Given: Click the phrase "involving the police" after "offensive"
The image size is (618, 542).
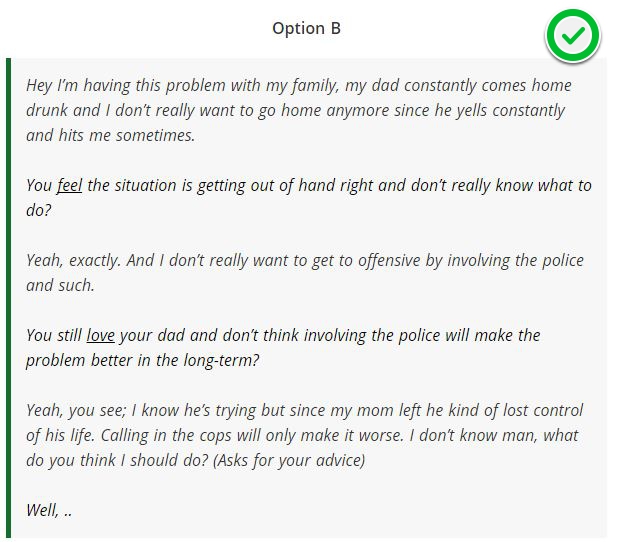Looking at the screenshot, I should point(470,261).
